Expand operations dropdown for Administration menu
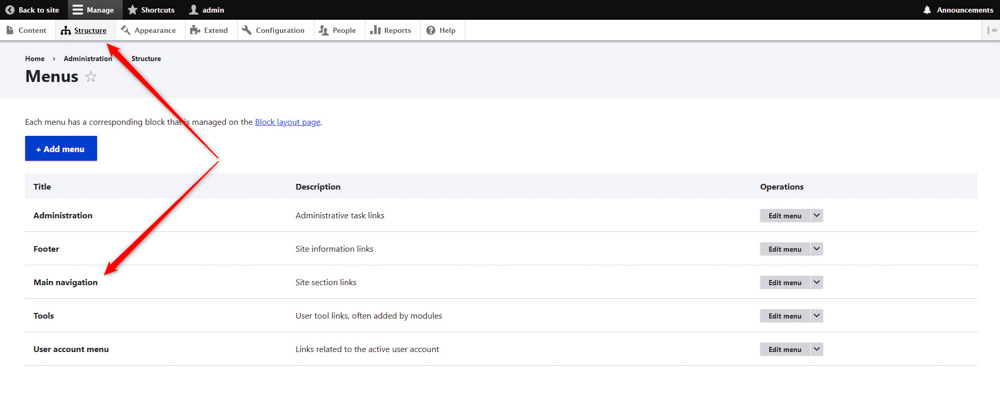This screenshot has height=398, width=1000. (816, 216)
